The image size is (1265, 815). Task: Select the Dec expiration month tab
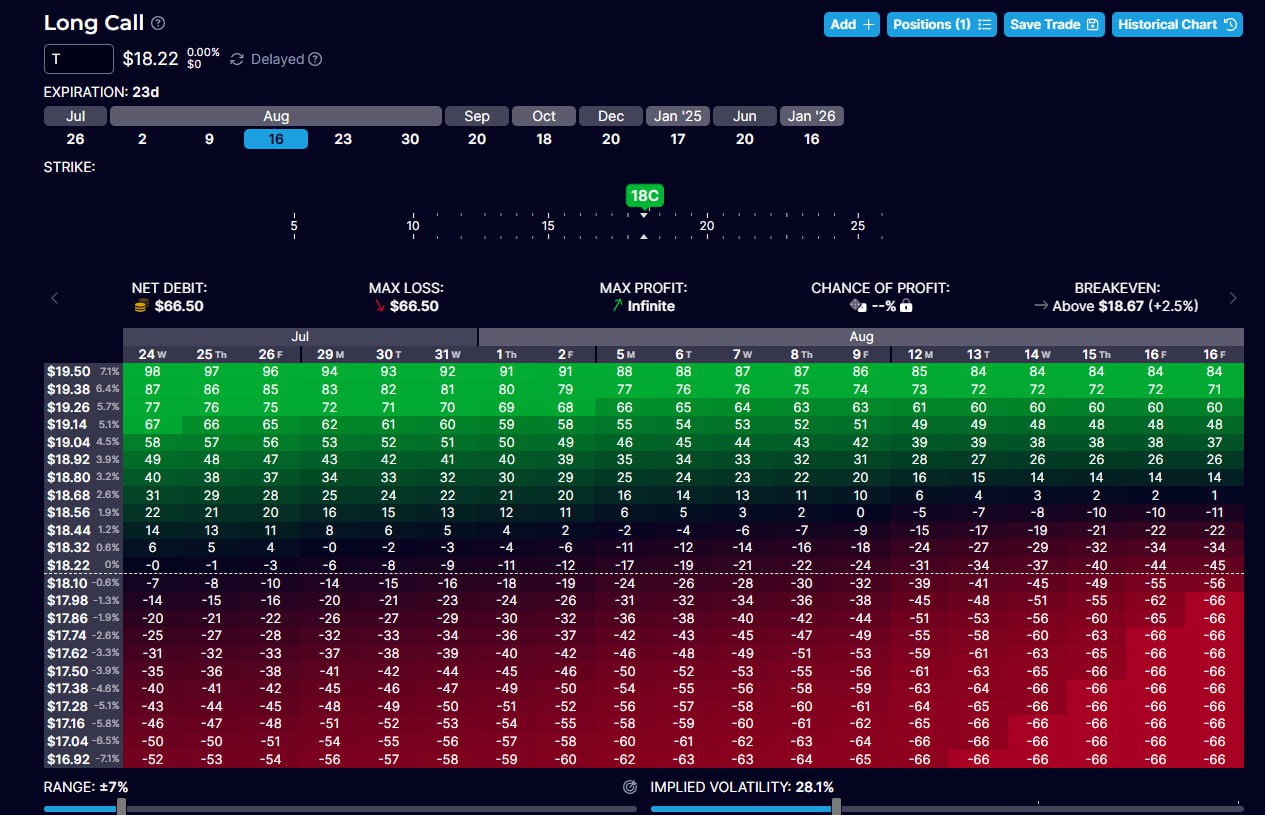[611, 116]
